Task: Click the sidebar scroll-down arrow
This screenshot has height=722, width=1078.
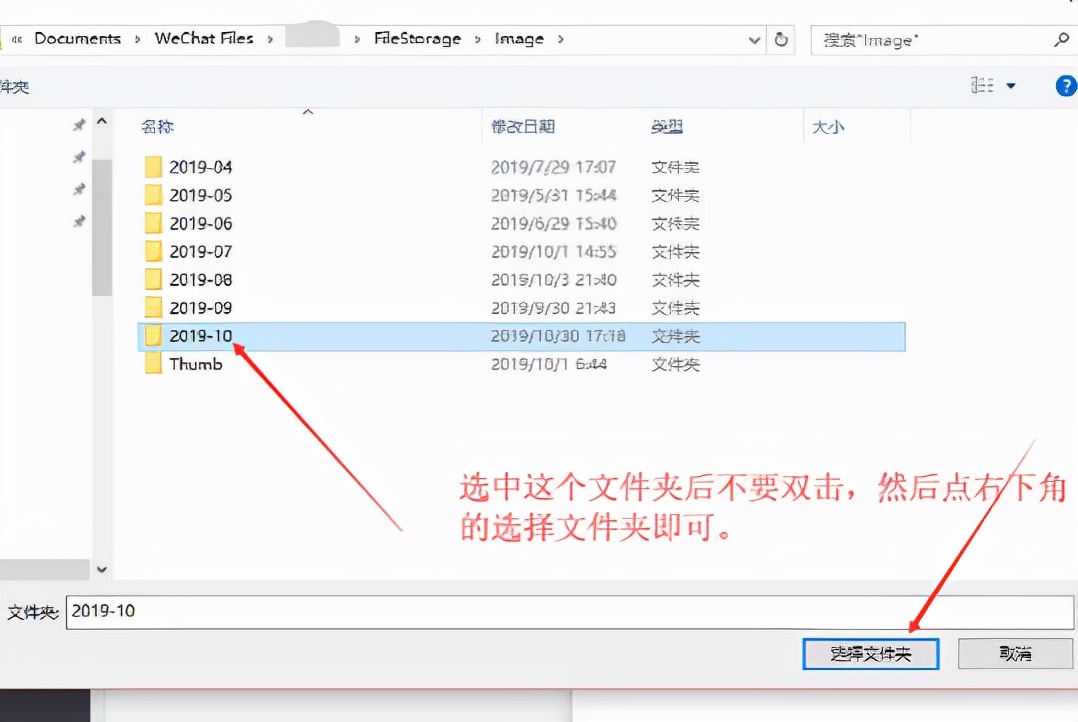Action: 101,568
